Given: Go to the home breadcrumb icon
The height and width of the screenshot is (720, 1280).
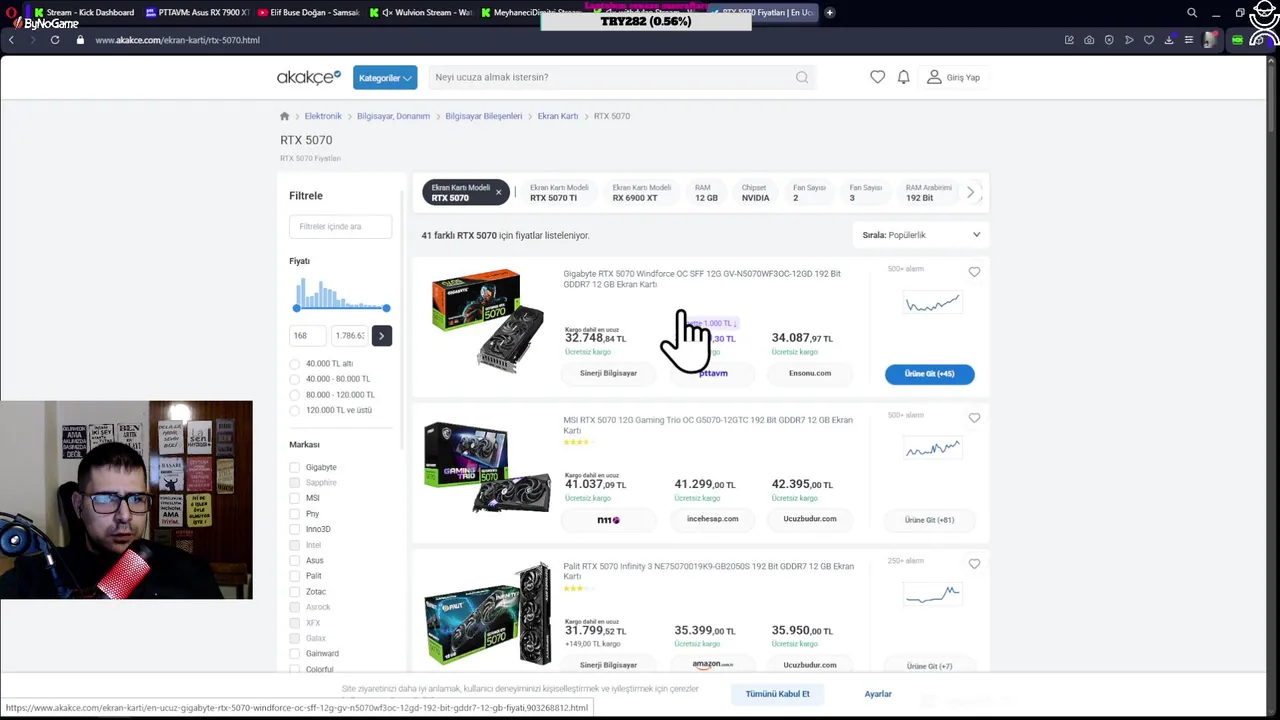Looking at the screenshot, I should 284,116.
